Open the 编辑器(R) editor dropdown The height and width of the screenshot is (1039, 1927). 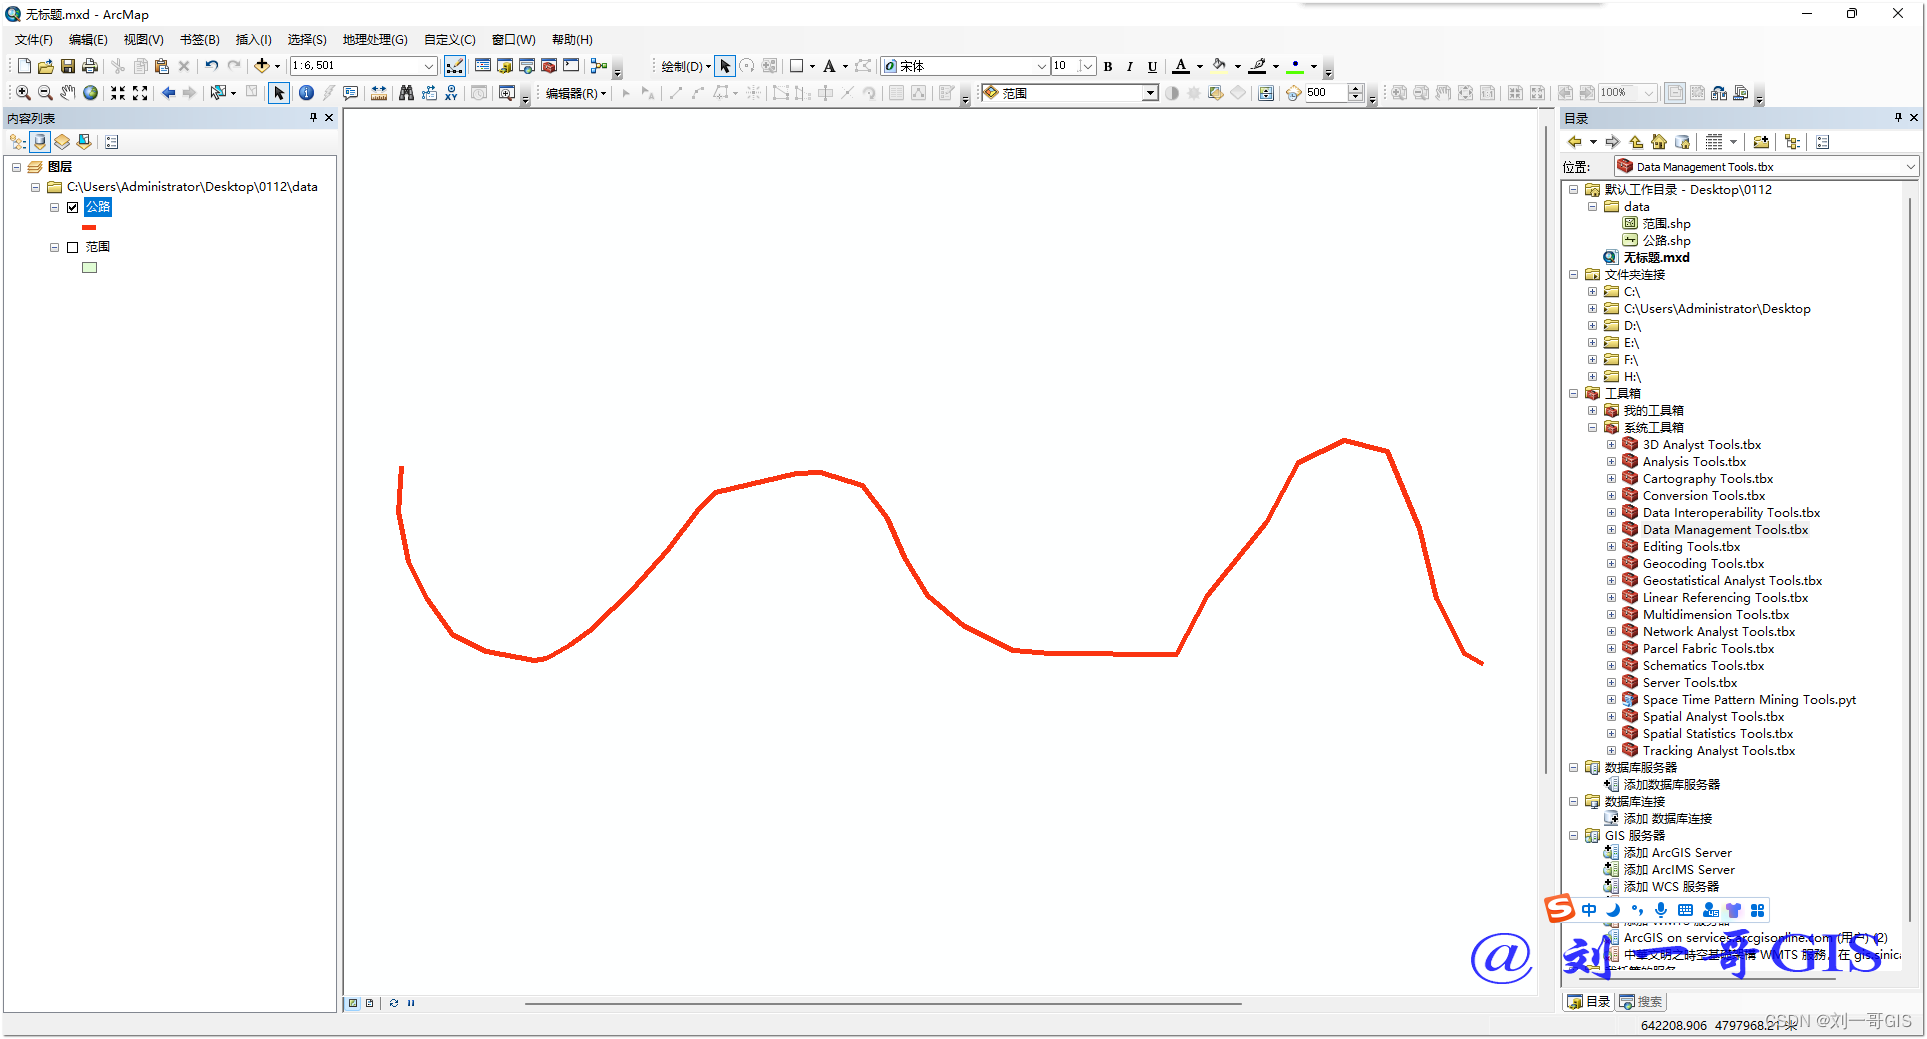pos(575,93)
